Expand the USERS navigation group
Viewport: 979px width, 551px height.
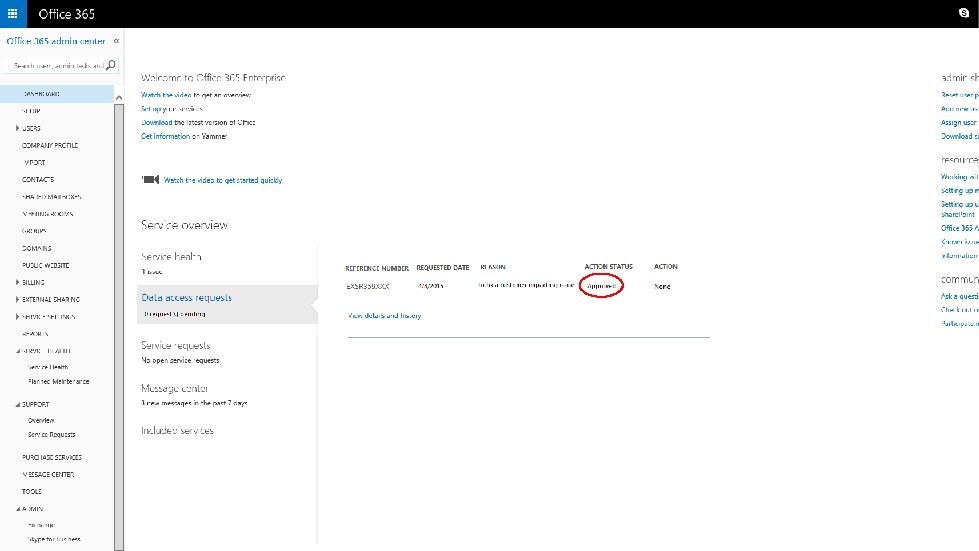[x=17, y=128]
